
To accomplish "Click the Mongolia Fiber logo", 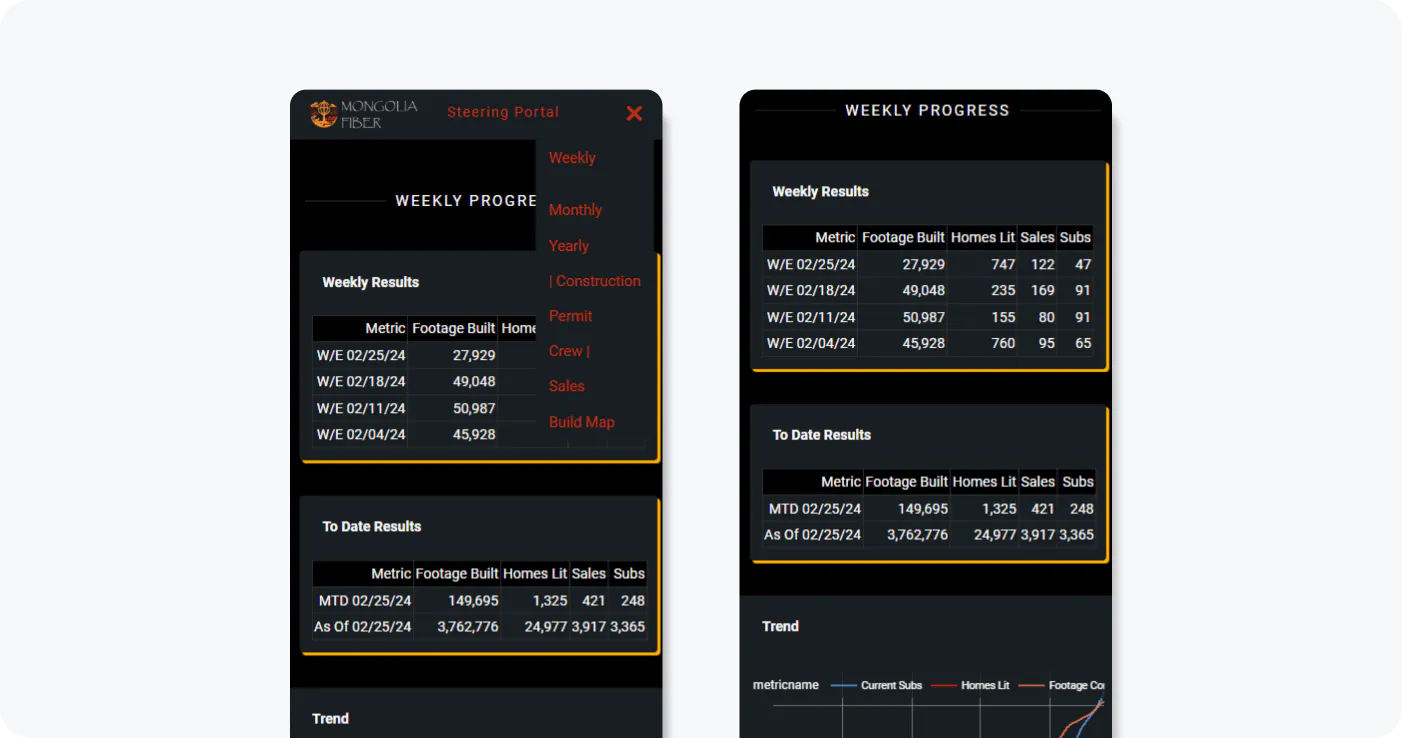I will 364,114.
